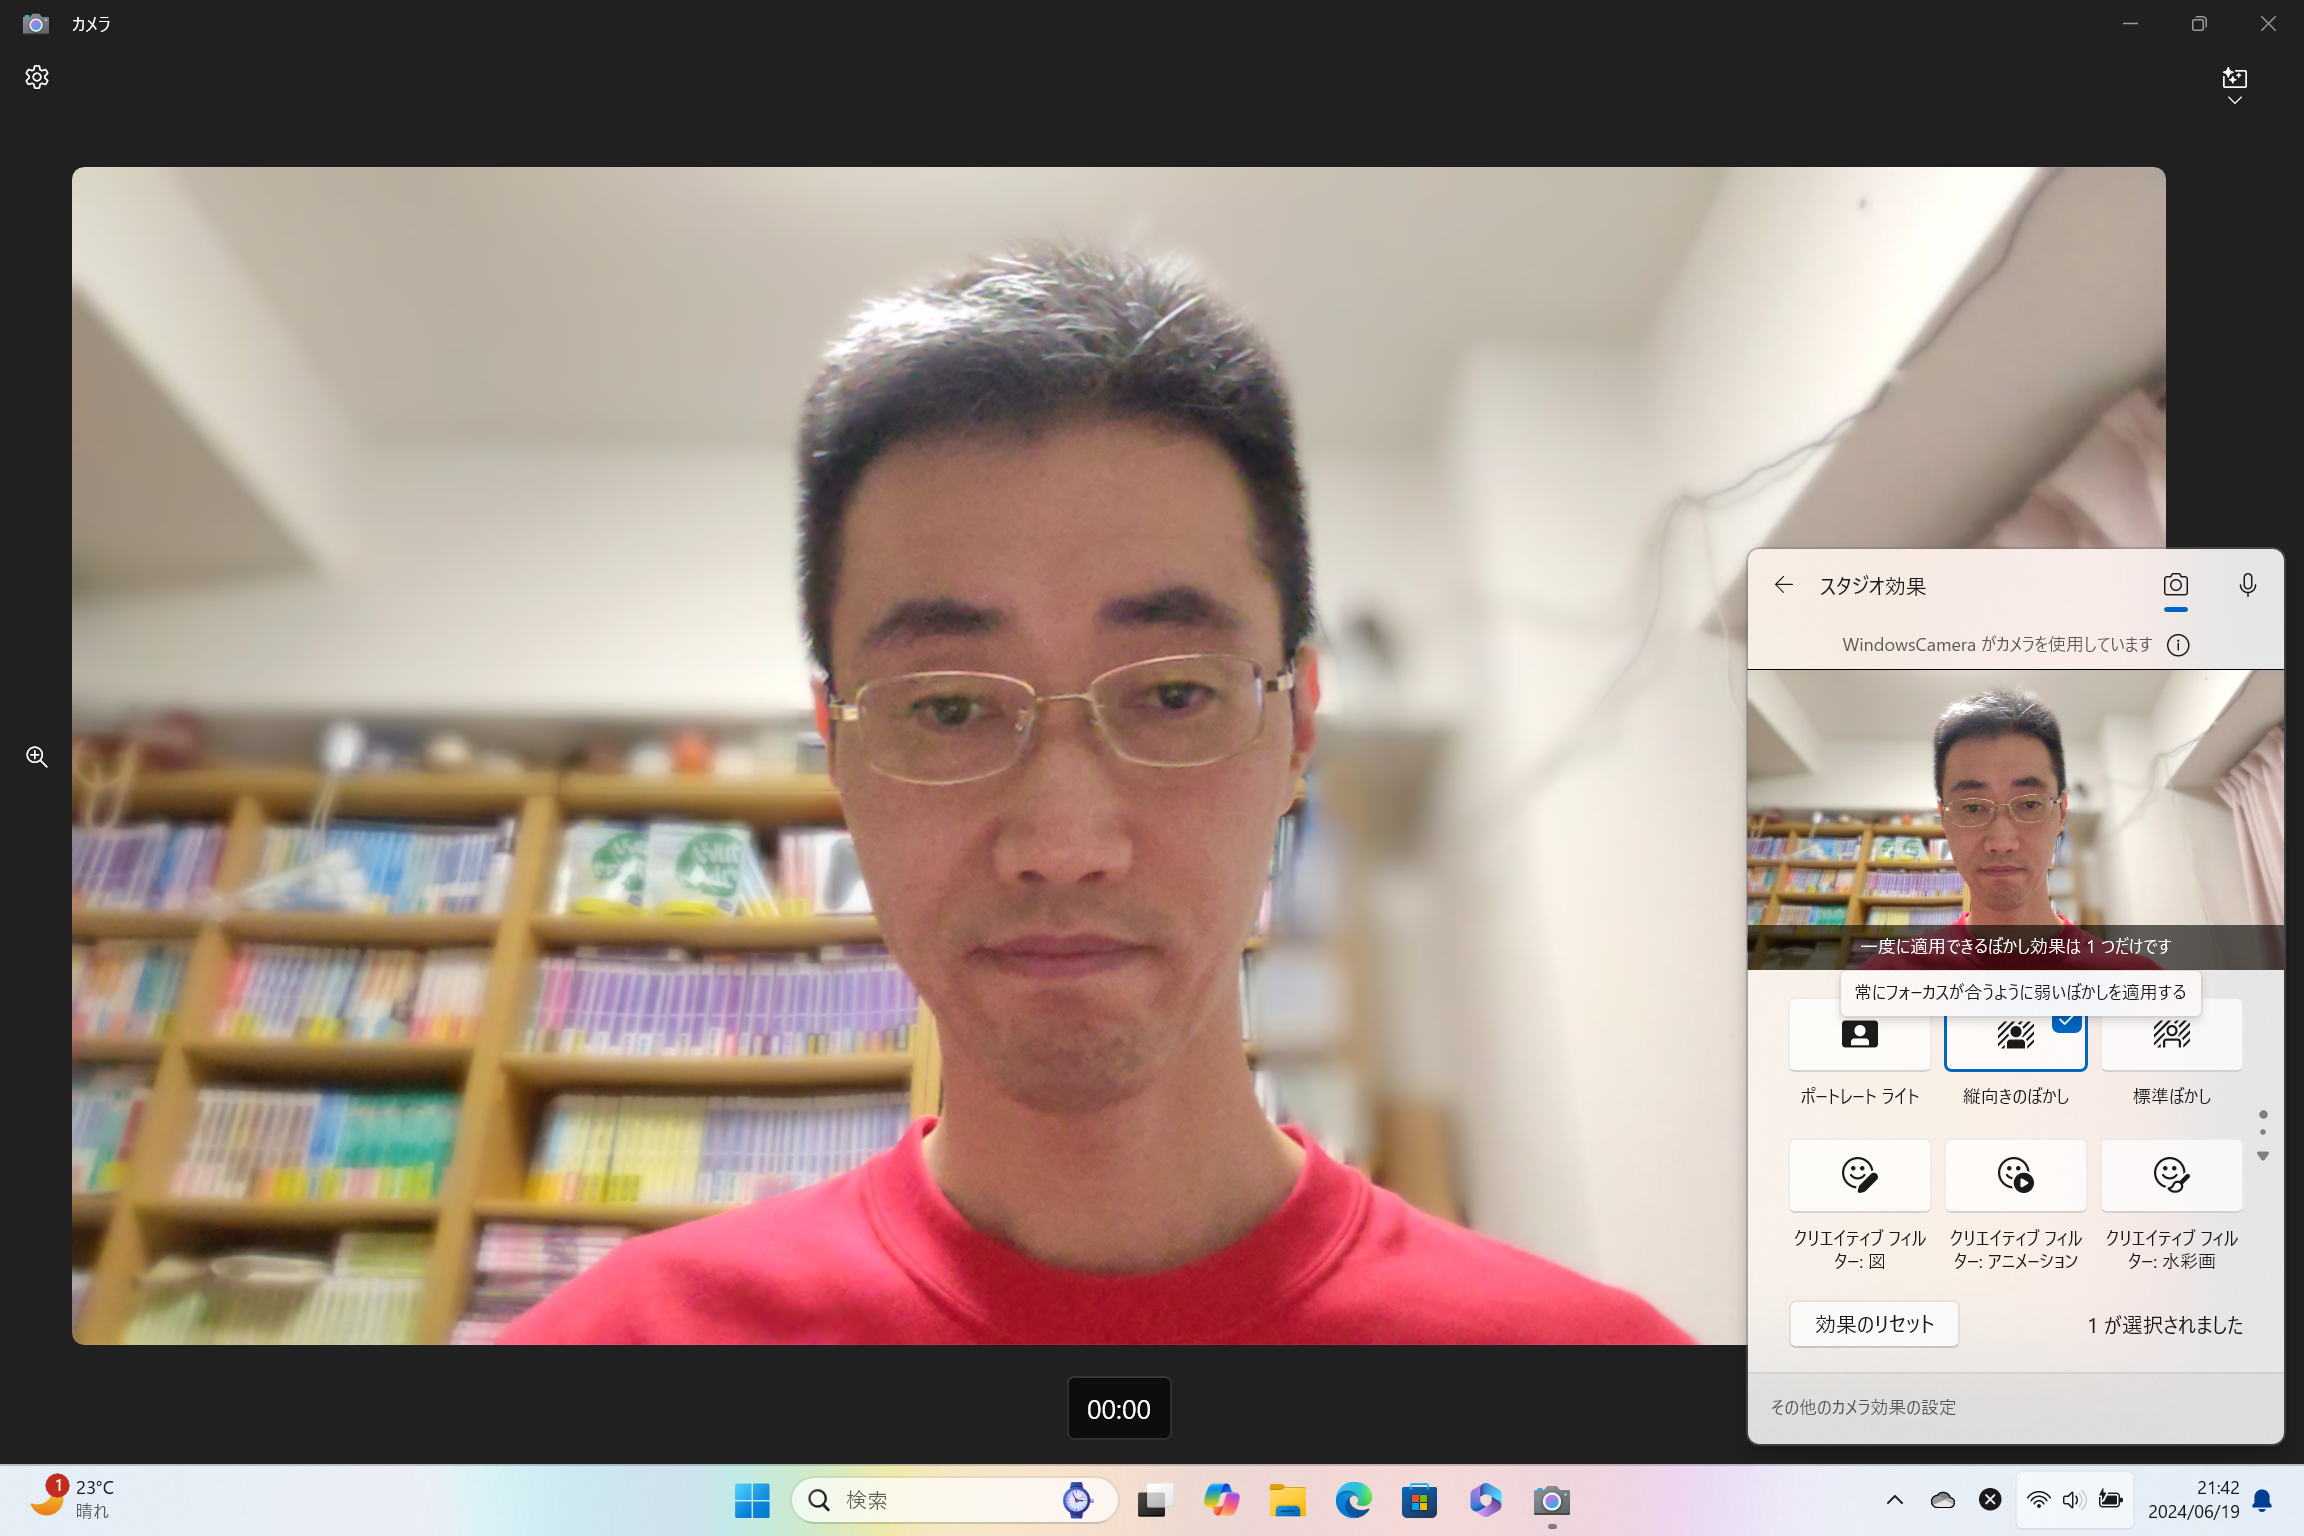The width and height of the screenshot is (2304, 1536).
Task: Toggle クリエイティブ フィルター: 図
Action: point(1859,1176)
